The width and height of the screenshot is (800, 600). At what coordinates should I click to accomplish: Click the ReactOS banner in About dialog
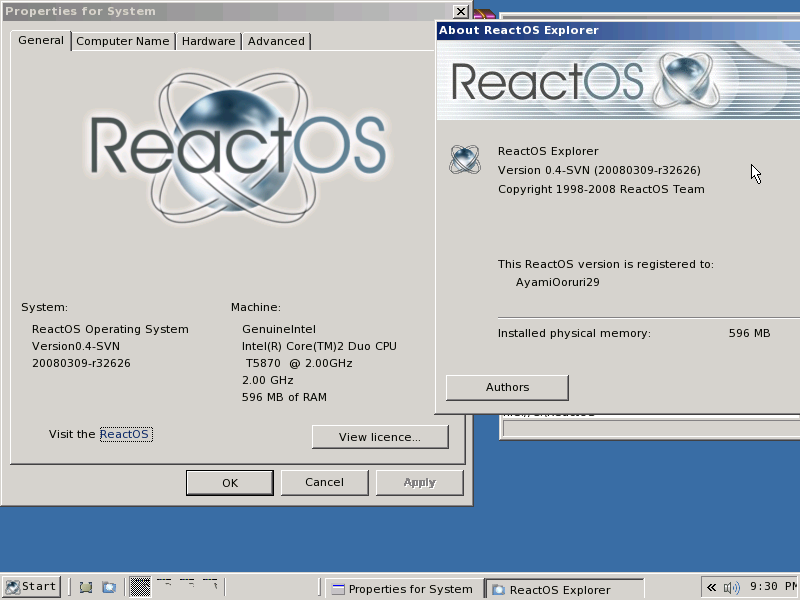tap(618, 81)
